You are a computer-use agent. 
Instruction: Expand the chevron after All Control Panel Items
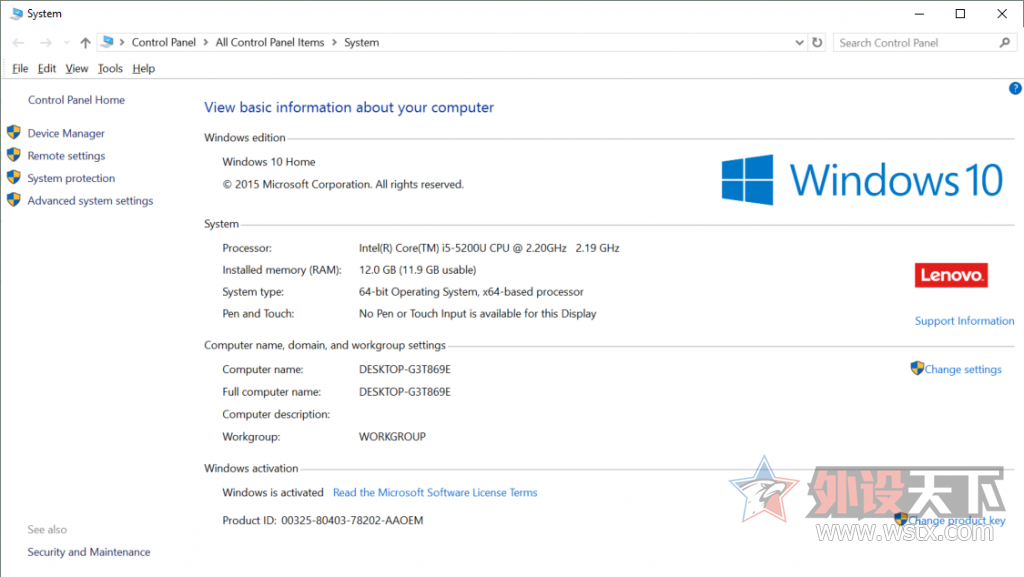pos(334,42)
